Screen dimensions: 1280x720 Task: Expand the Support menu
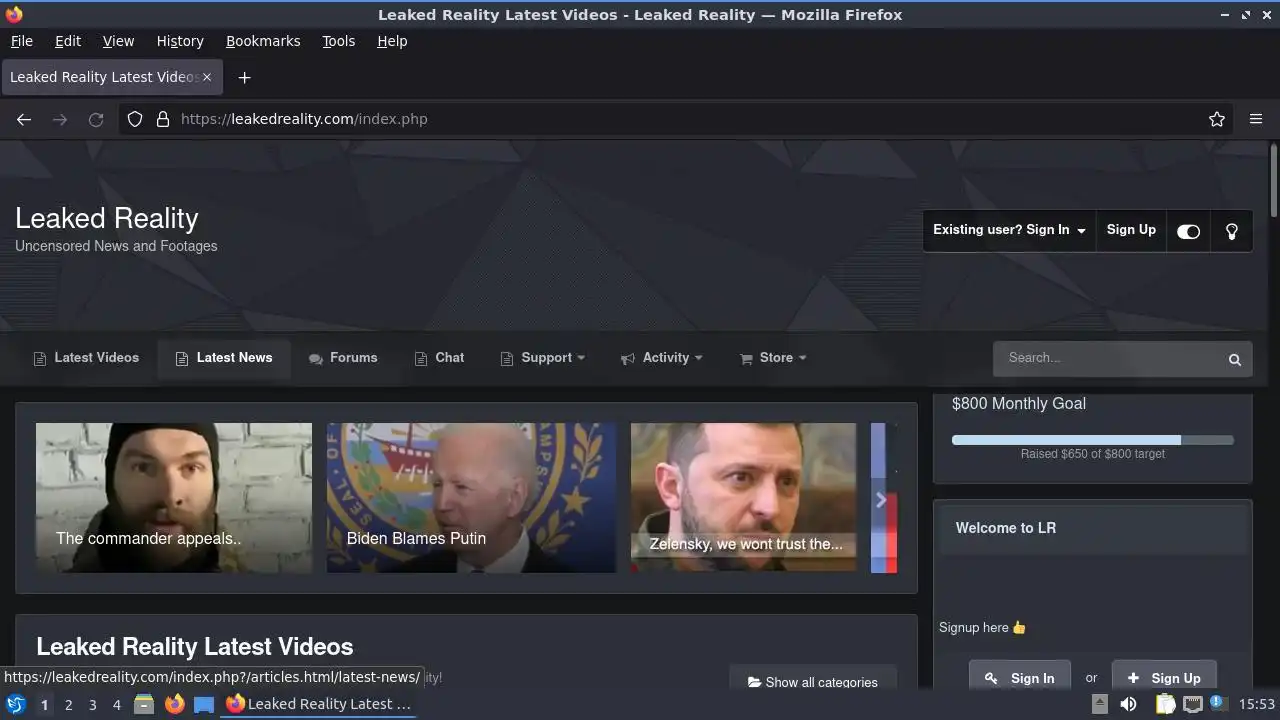pos(543,358)
